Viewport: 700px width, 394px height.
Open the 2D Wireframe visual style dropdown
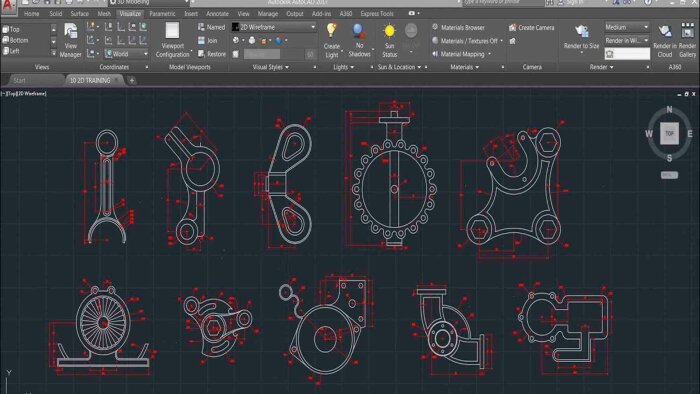click(x=274, y=27)
